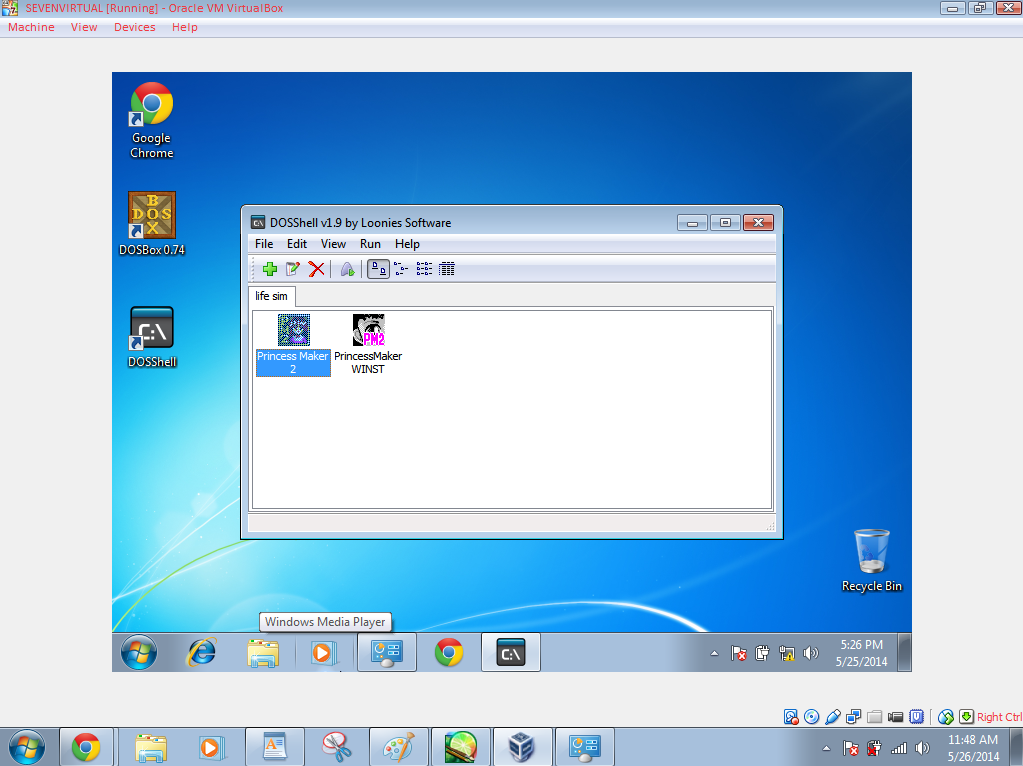Click the guest Show desktop button

click(904, 652)
